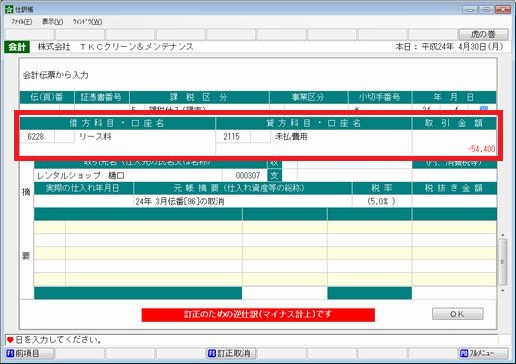Open the 表示(V) menu
The image size is (516, 364).
point(52,22)
